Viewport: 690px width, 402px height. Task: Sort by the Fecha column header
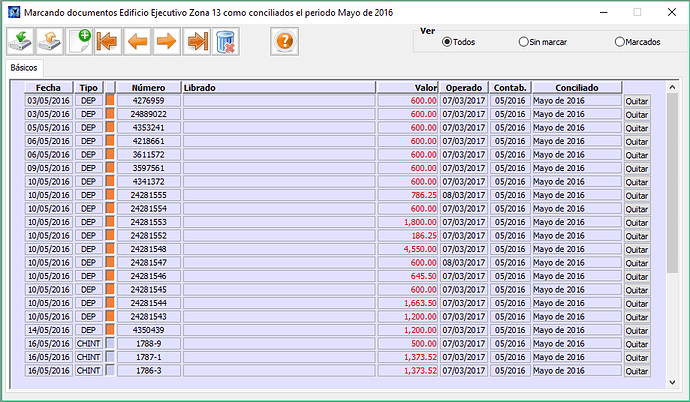pos(47,88)
